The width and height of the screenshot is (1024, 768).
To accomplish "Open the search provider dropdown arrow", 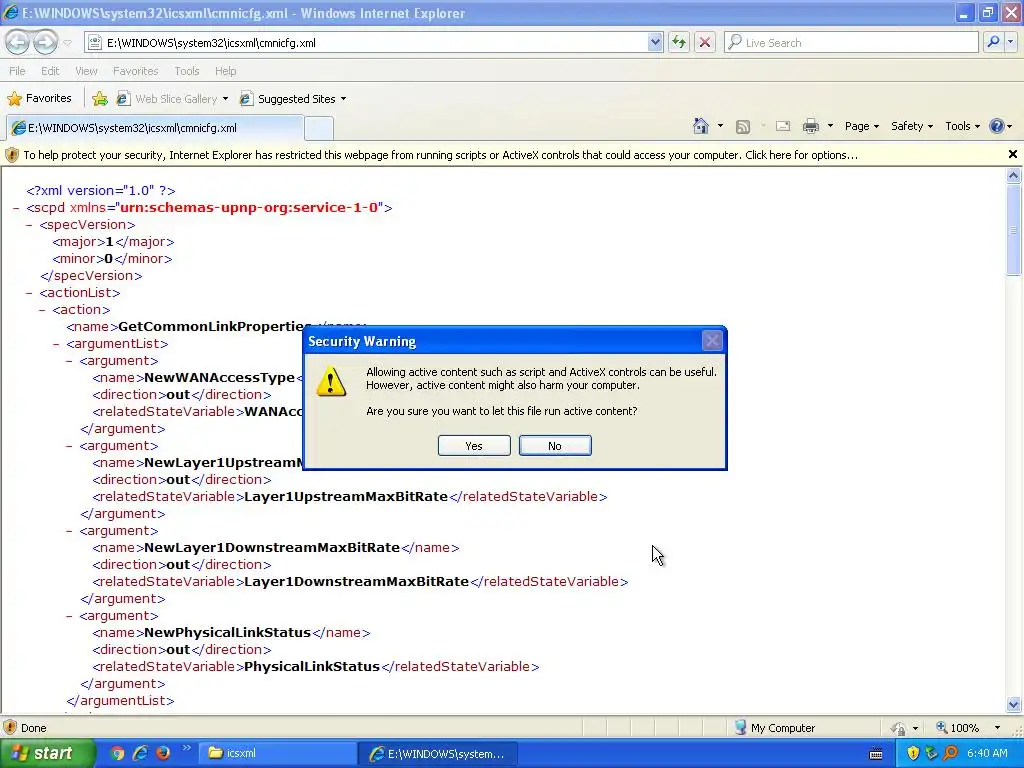I will pyautogui.click(x=1011, y=42).
